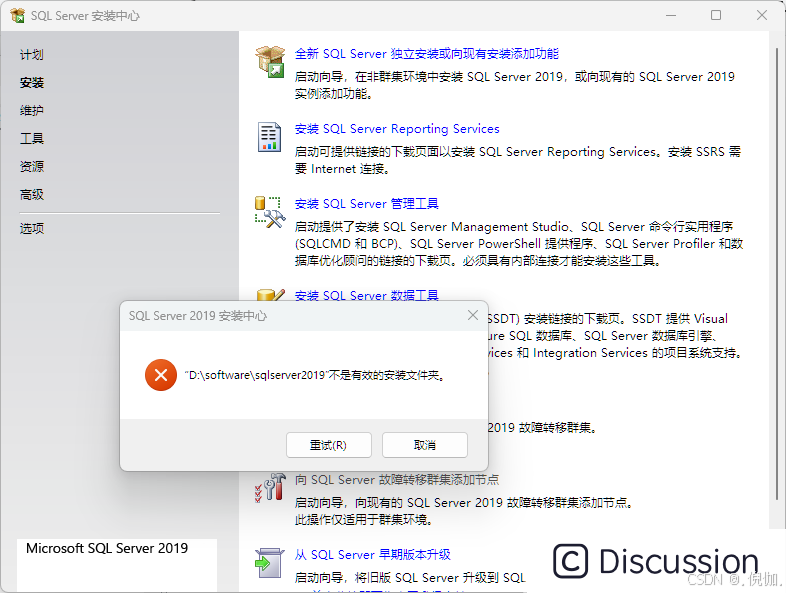Open 安装 SQL Server 管理工具 link

click(x=366, y=204)
